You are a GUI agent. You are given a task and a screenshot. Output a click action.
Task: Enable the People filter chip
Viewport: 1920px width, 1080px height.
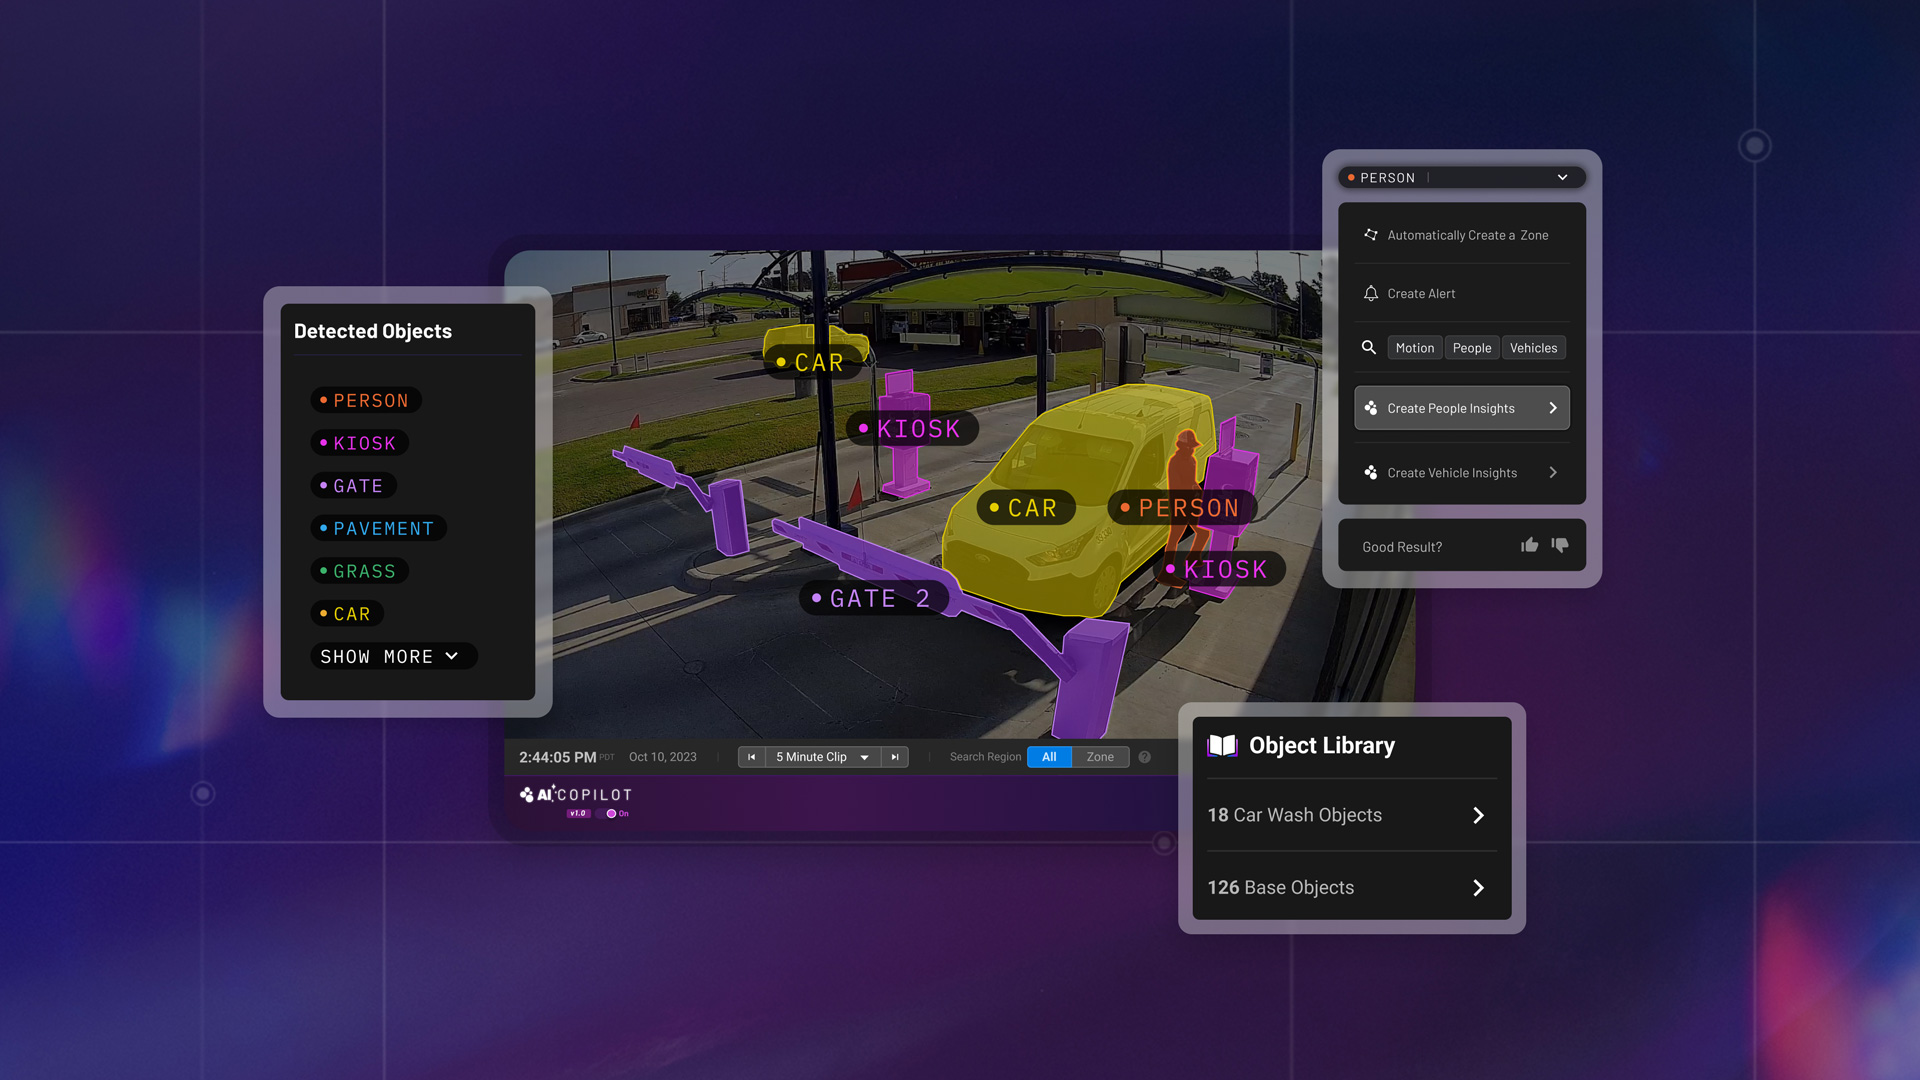point(1472,347)
